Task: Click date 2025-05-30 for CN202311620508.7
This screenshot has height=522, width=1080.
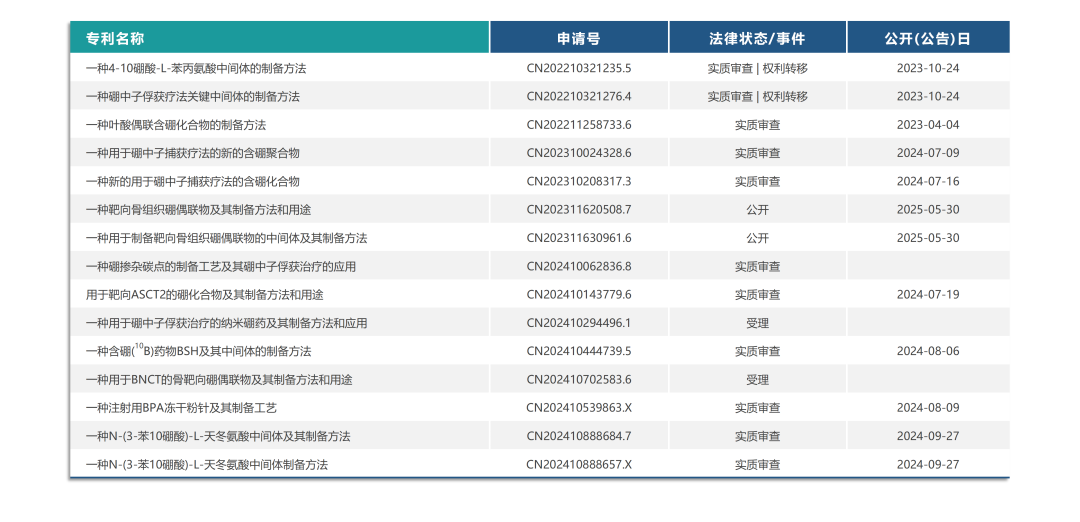Action: coord(928,209)
